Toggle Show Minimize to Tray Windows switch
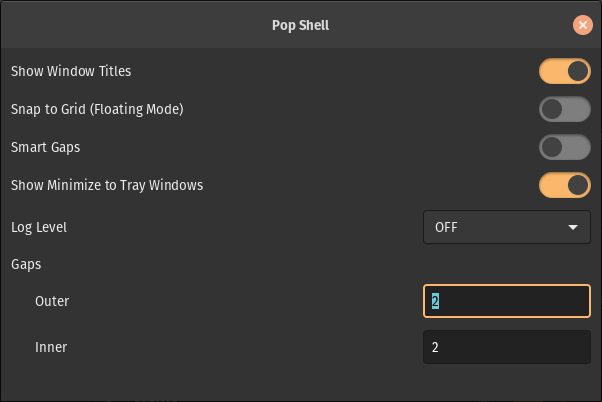This screenshot has width=602, height=402. (x=565, y=186)
